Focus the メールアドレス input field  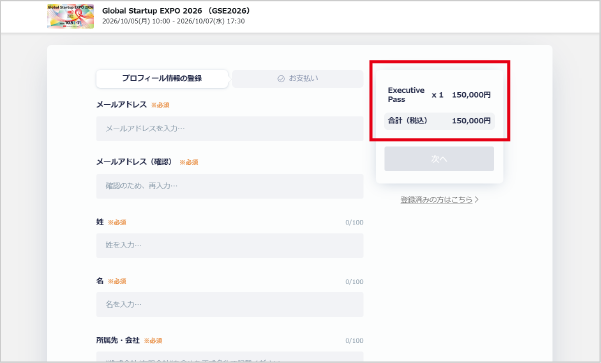point(230,128)
